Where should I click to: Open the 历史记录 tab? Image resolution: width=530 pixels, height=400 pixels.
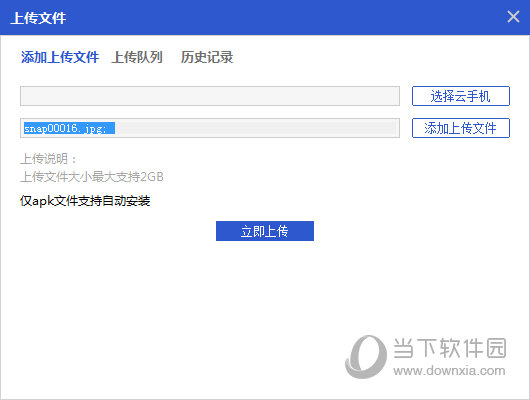pos(207,57)
